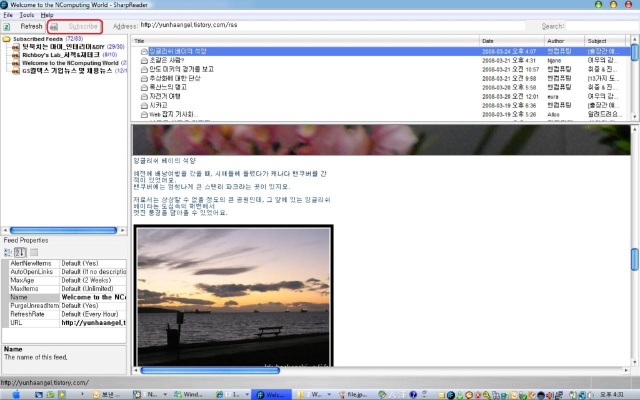This screenshot has height=400, width=640.
Task: Switch to the Welc... taskbar button
Action: coord(271,394)
